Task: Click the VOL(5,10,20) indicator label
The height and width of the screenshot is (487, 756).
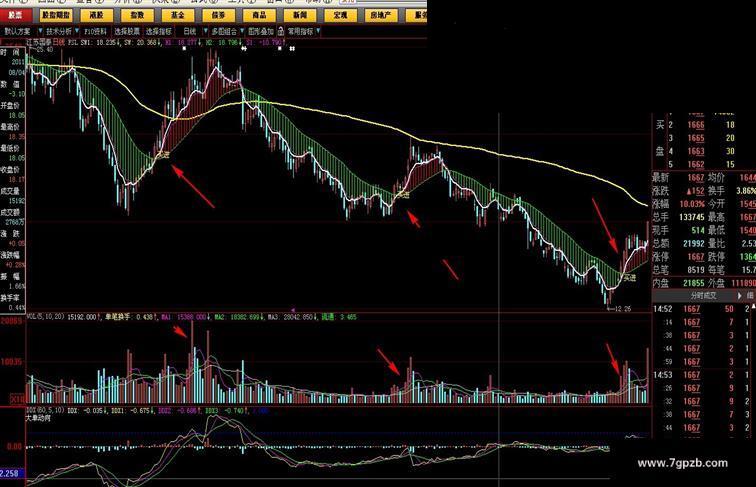Action: [46, 317]
